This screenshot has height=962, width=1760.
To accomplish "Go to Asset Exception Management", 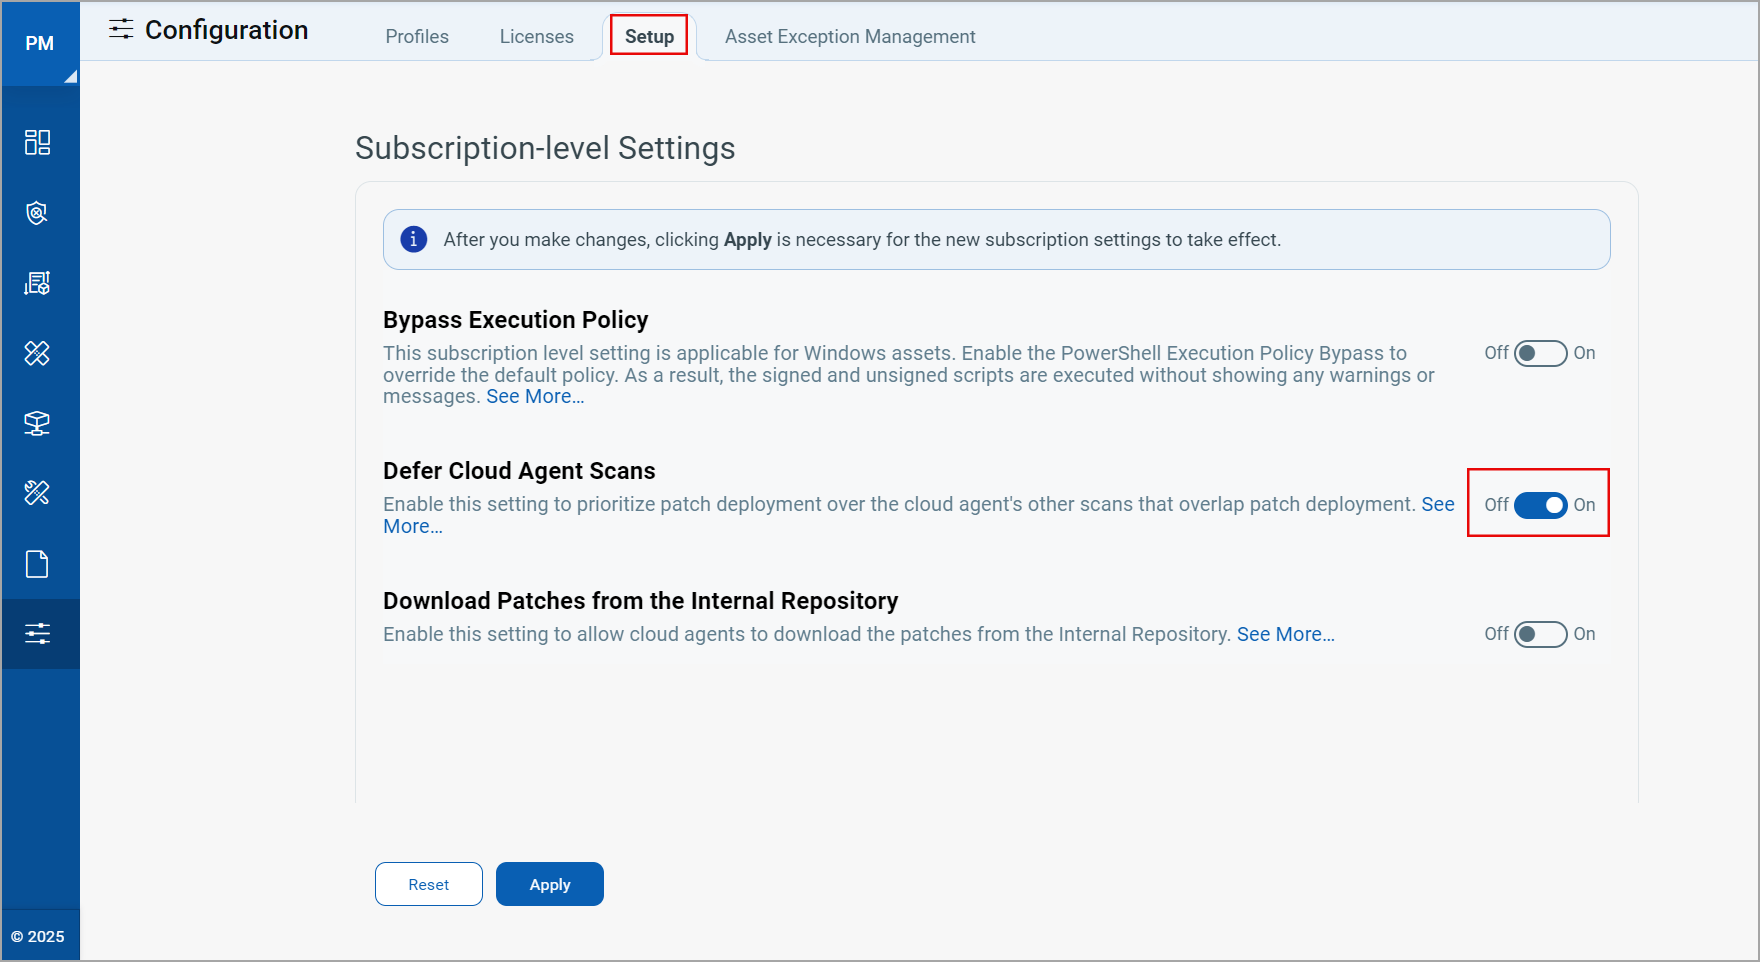I will [849, 36].
